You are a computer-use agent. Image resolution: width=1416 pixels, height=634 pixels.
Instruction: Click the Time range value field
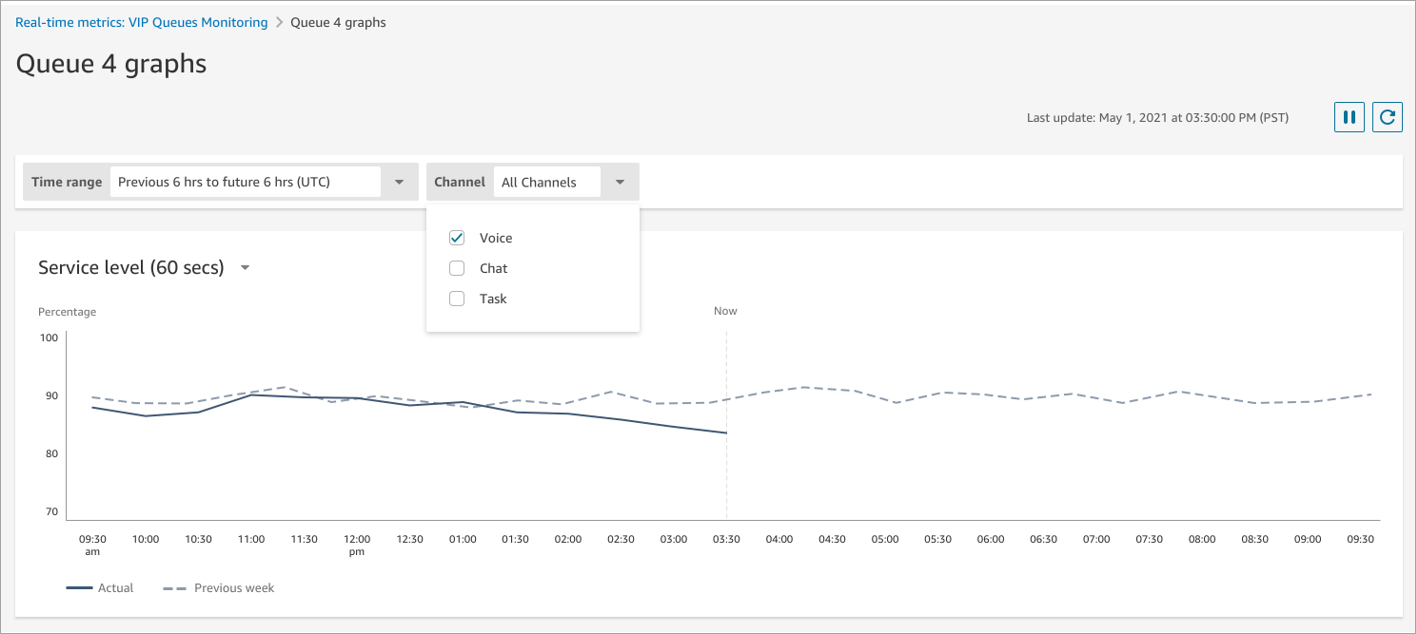click(x=245, y=182)
